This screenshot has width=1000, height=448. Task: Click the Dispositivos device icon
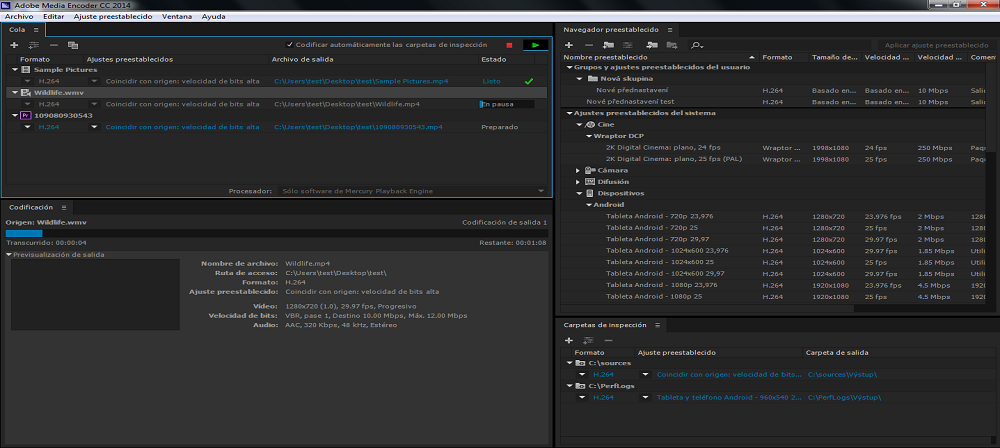[589, 193]
